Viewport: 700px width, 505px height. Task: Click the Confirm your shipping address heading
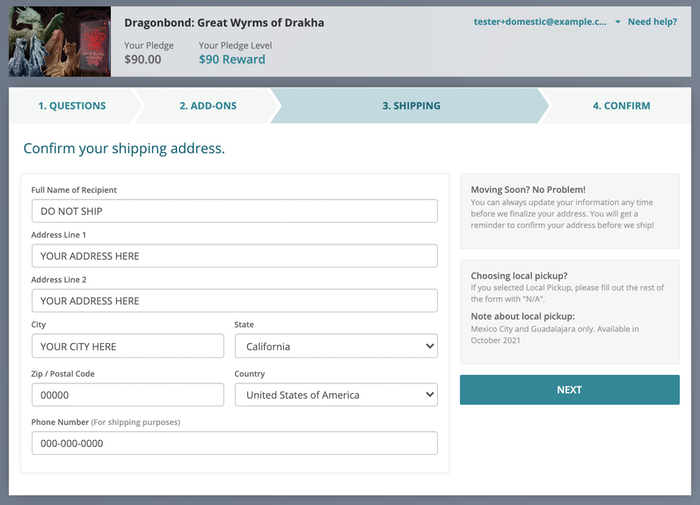tap(124, 148)
